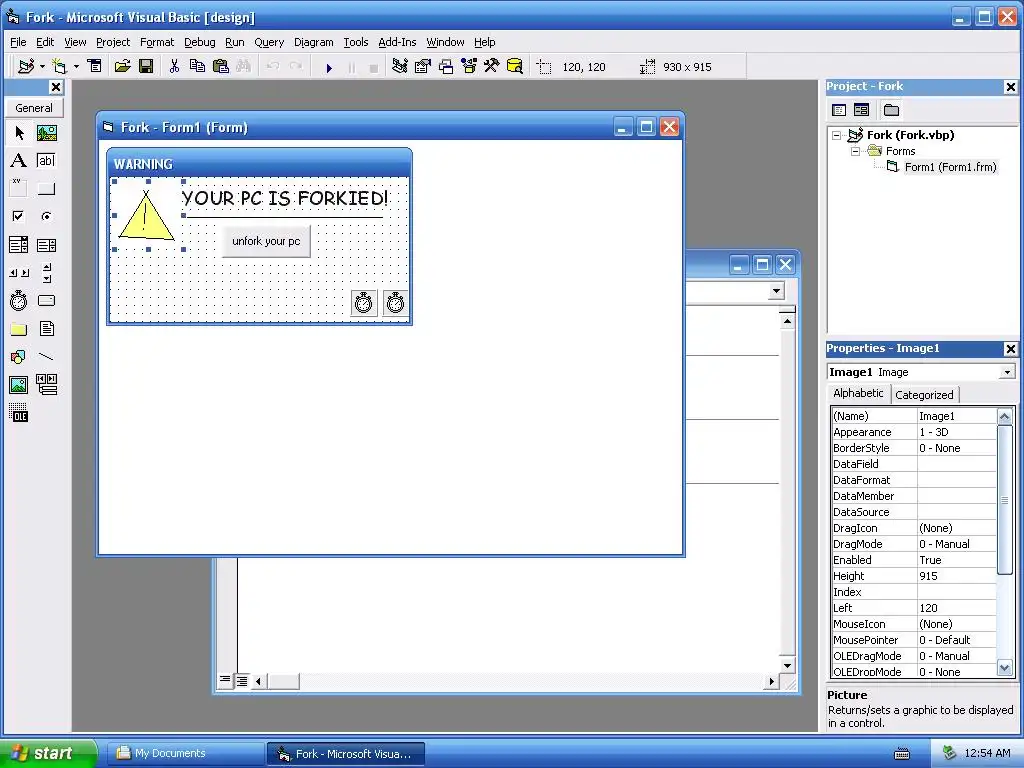Switch to the Categorized properties tab
This screenshot has height=768, width=1024.
click(x=924, y=394)
